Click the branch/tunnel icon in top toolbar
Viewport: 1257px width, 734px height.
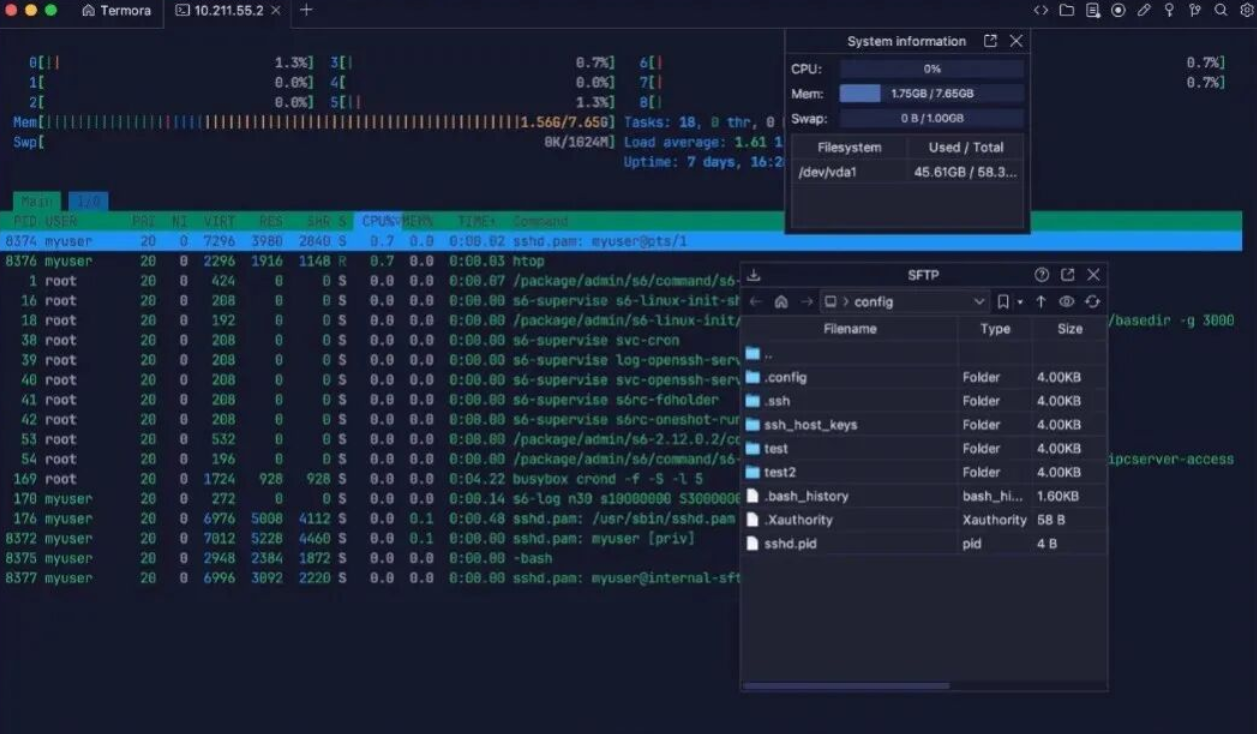tap(1195, 10)
